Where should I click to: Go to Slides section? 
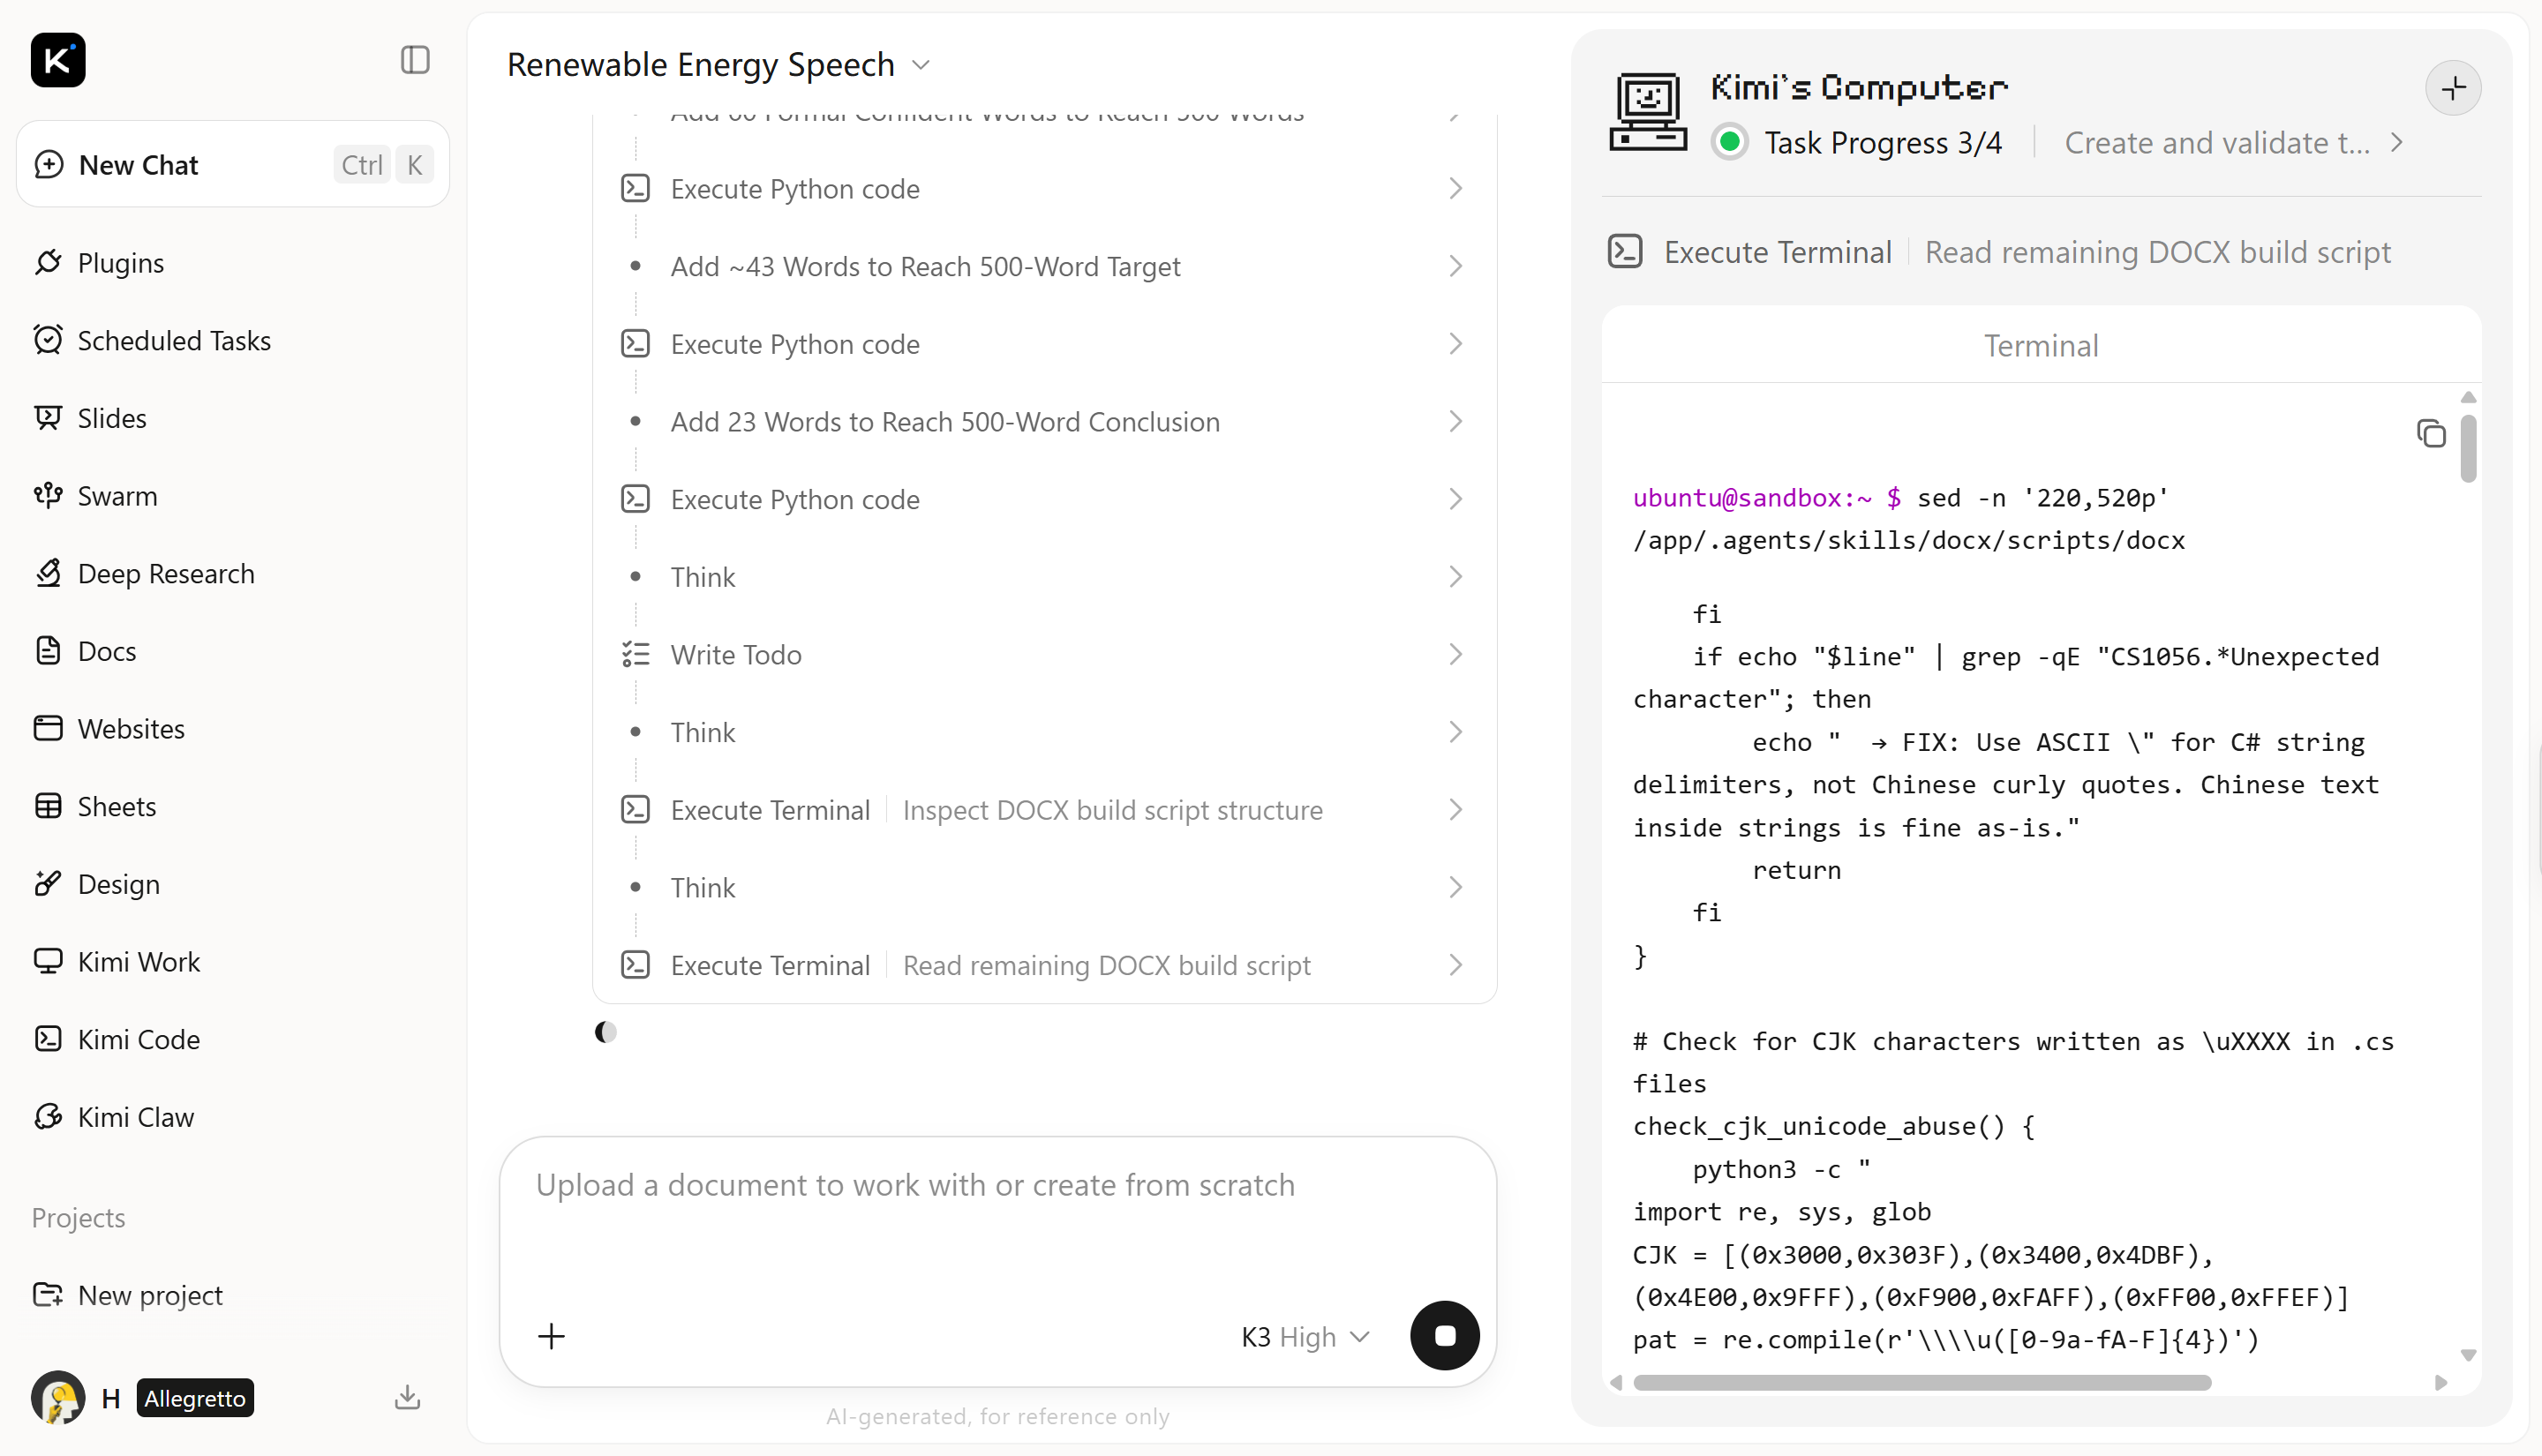[x=233, y=418]
